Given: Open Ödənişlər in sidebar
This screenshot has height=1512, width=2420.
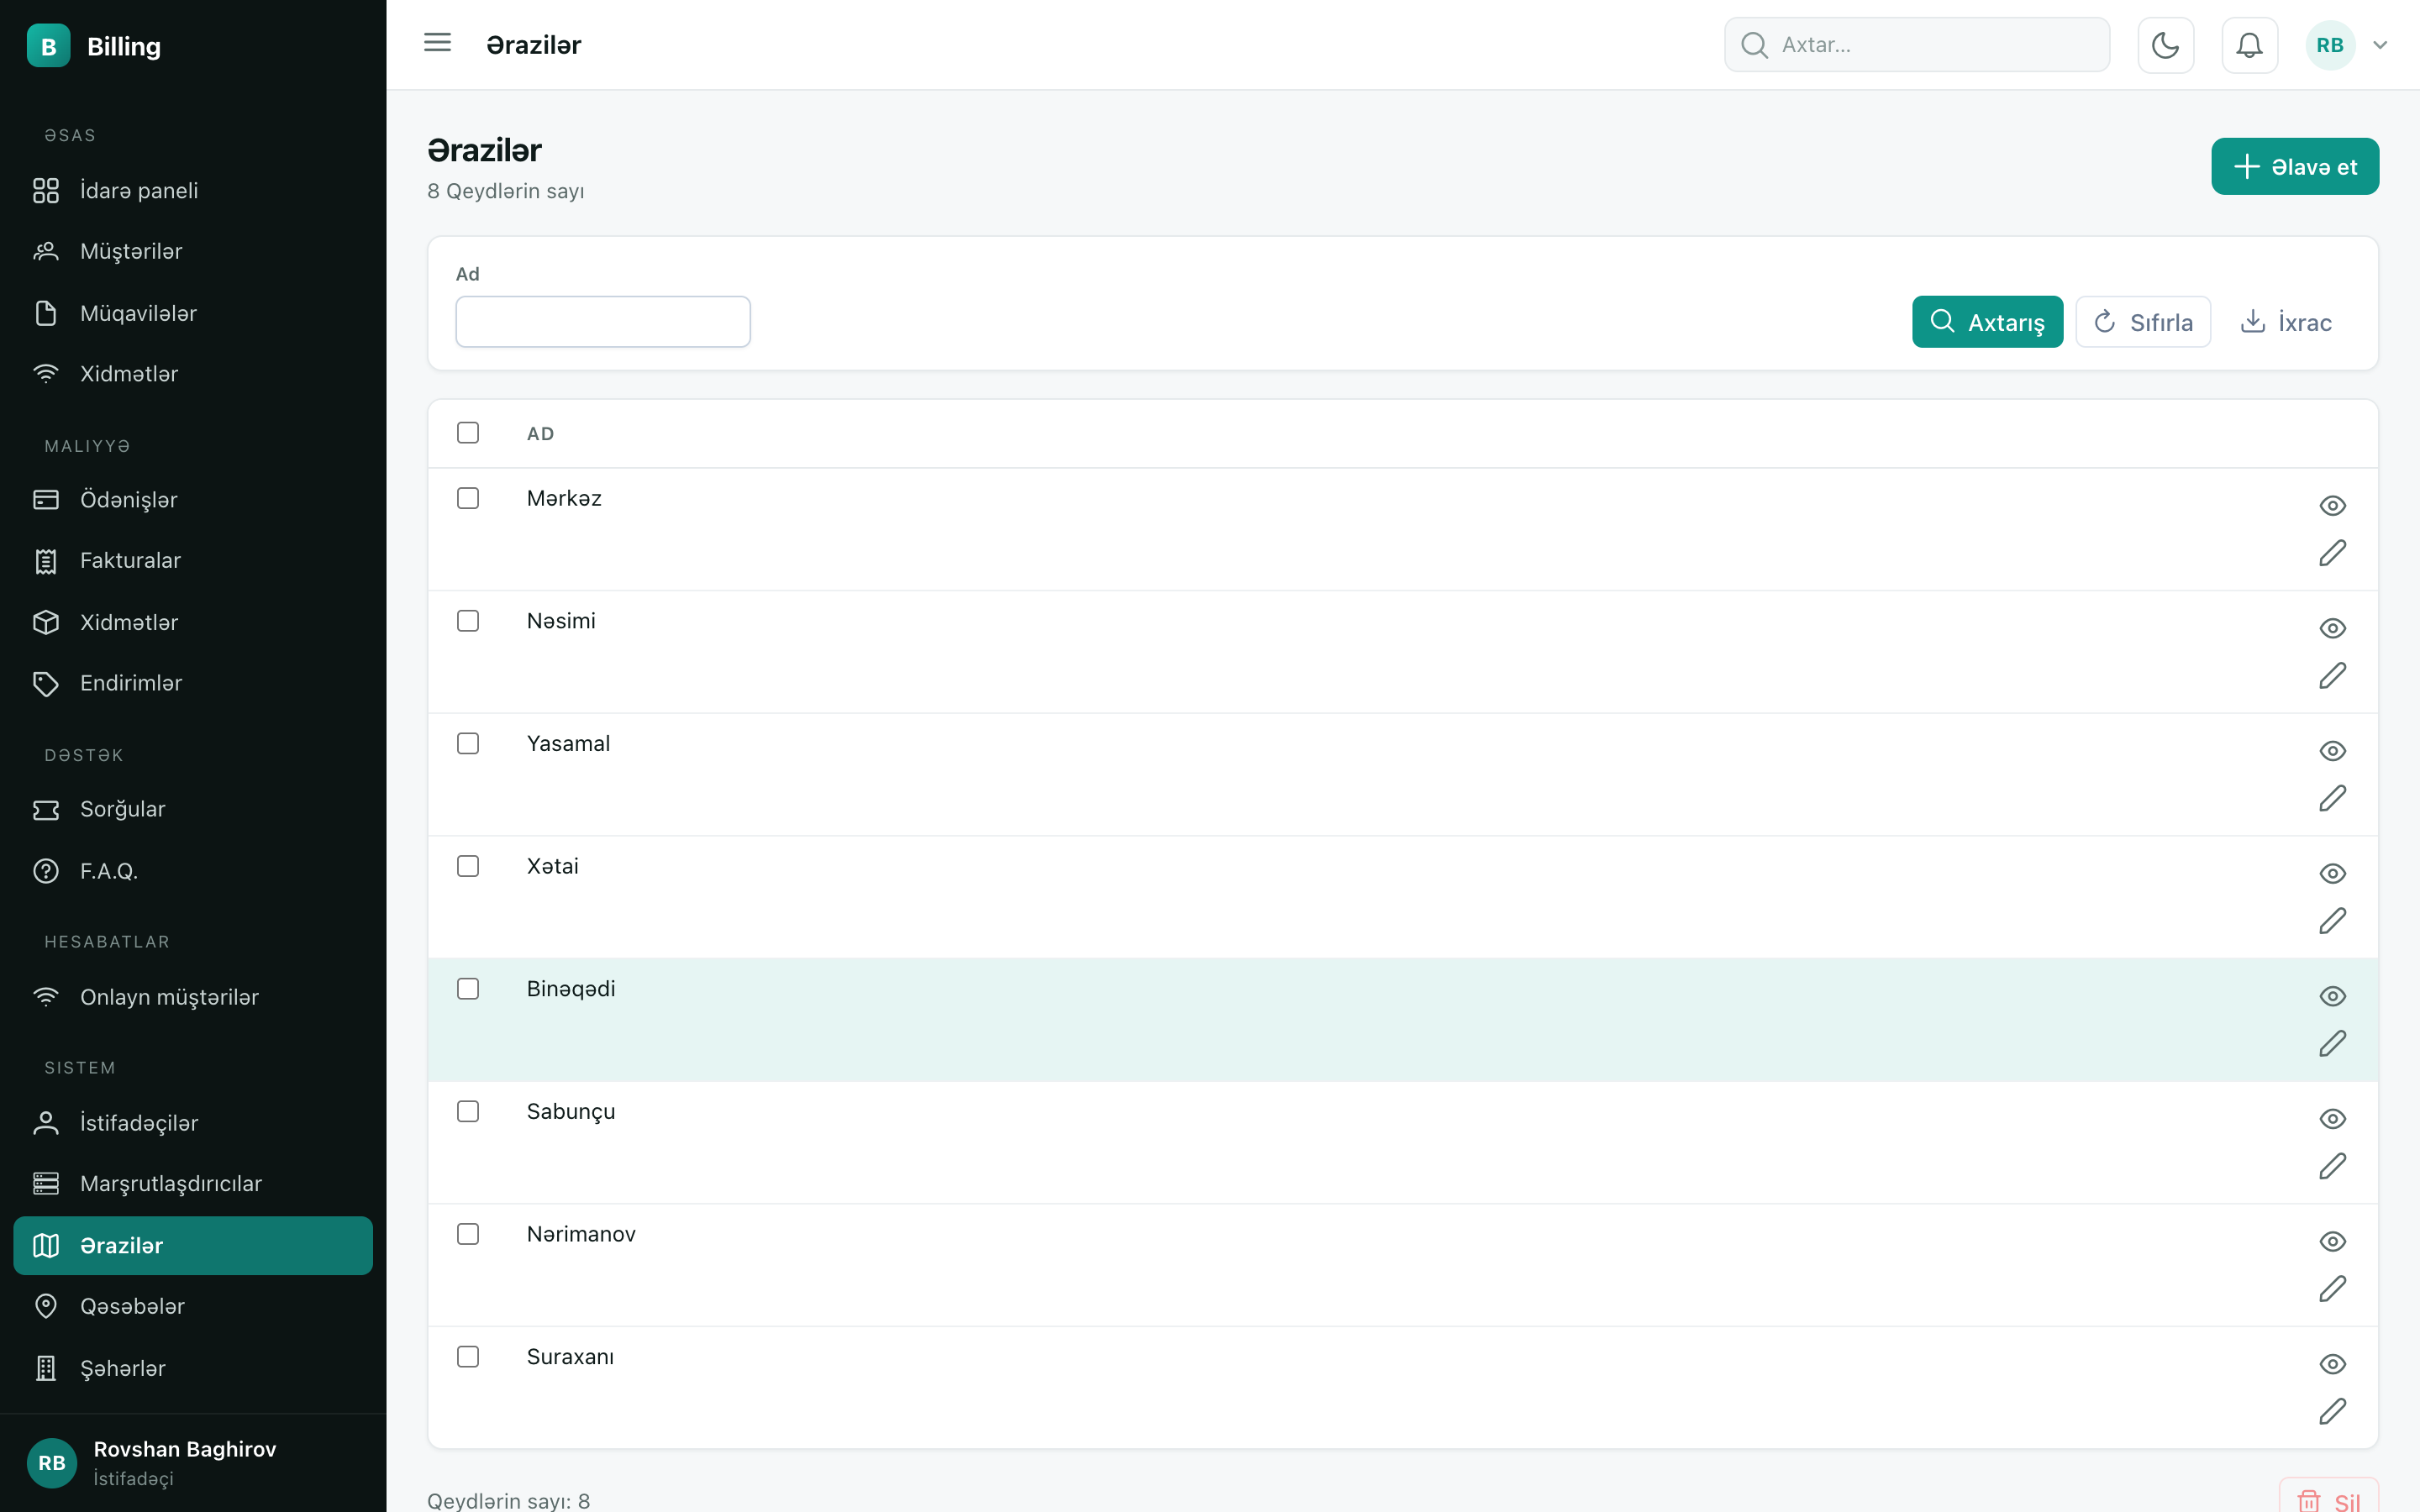Looking at the screenshot, I should coord(193,499).
